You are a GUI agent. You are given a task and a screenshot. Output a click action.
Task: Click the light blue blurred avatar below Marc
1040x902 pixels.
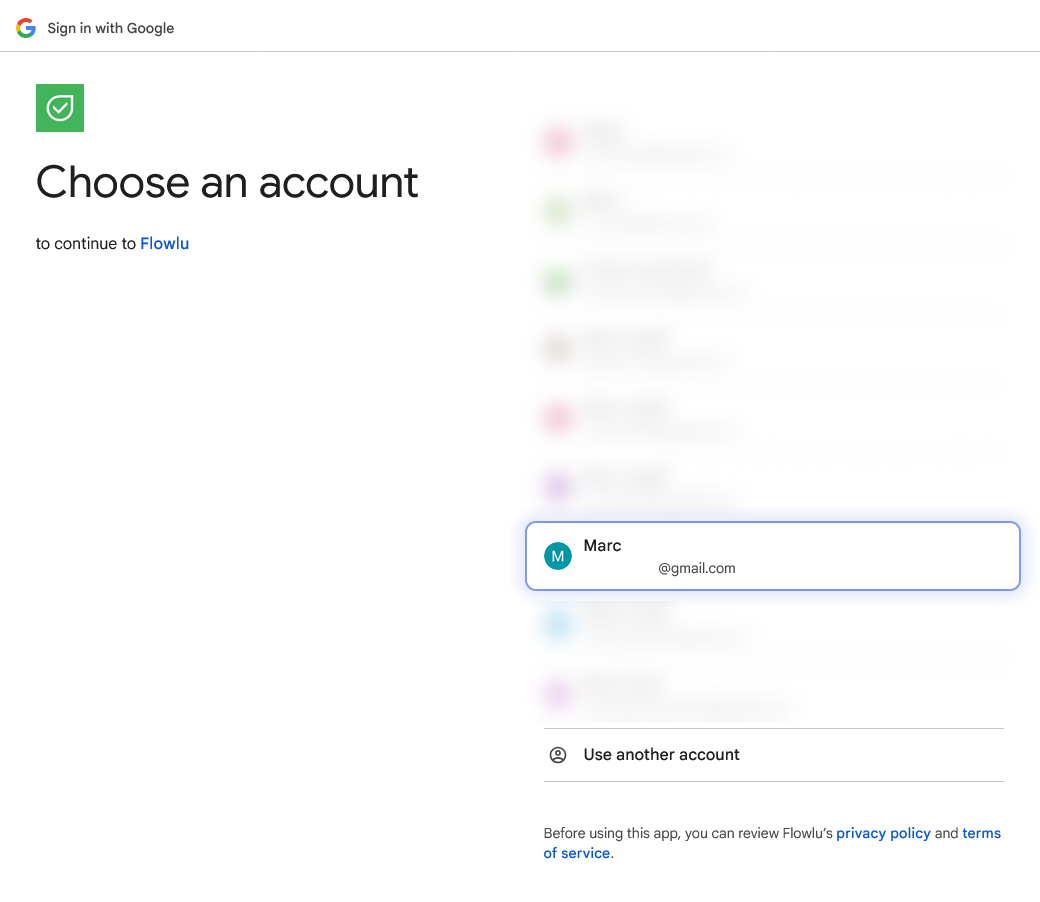[558, 625]
